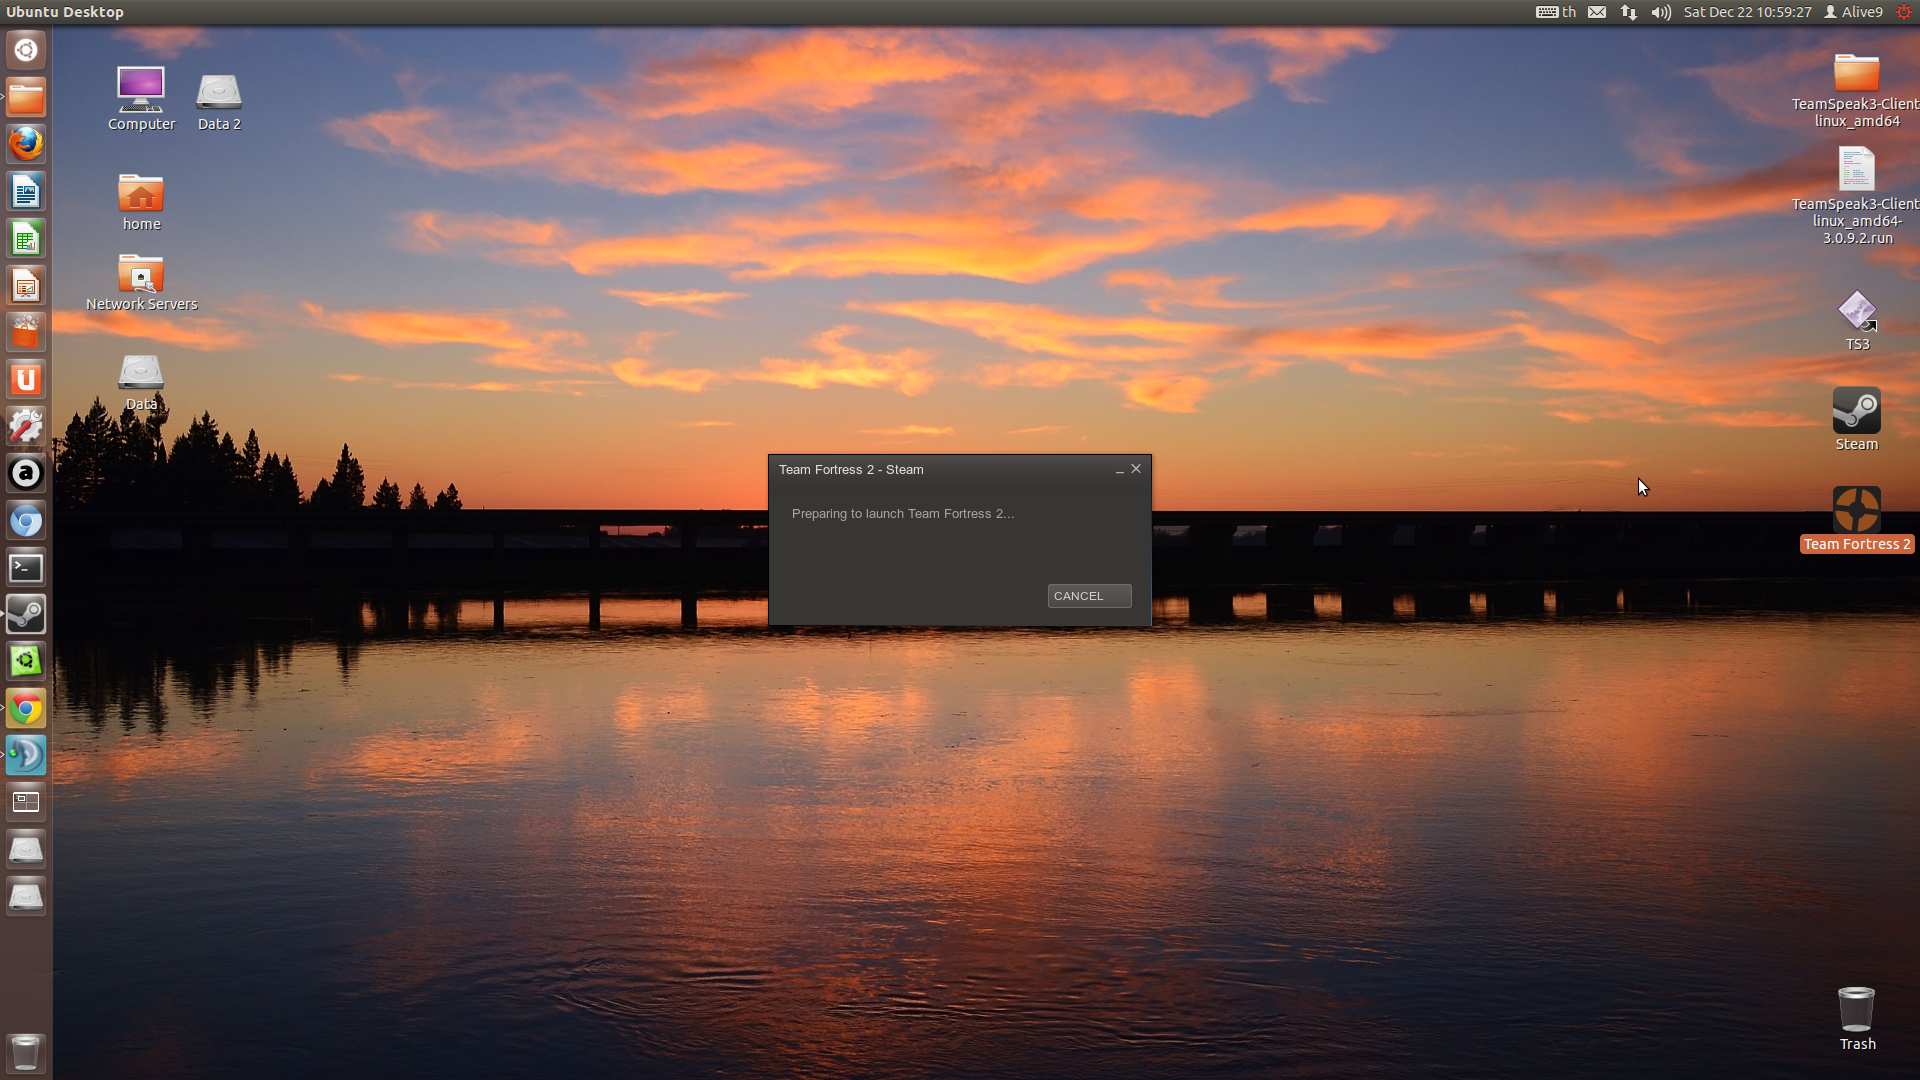Image resolution: width=1920 pixels, height=1080 pixels.
Task: Open Google Chrome from the launcher
Action: click(x=26, y=709)
